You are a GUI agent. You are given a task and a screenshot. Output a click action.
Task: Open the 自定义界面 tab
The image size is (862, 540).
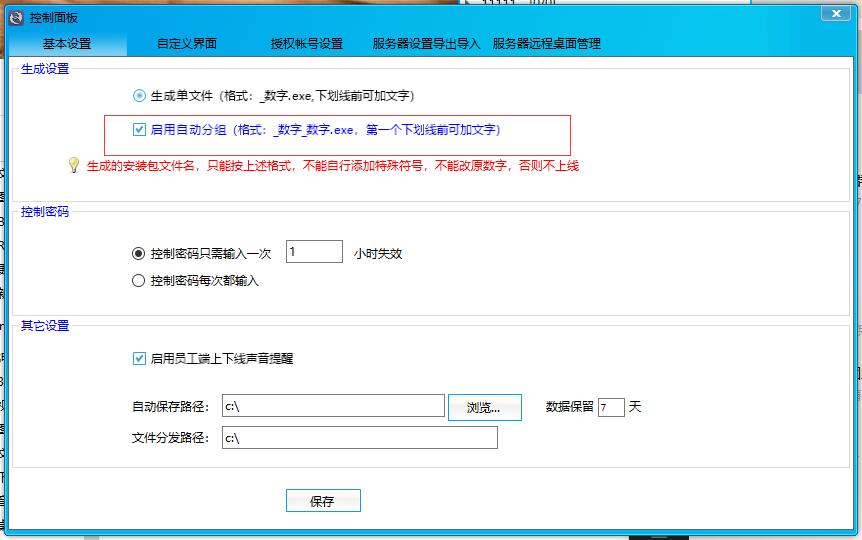187,44
